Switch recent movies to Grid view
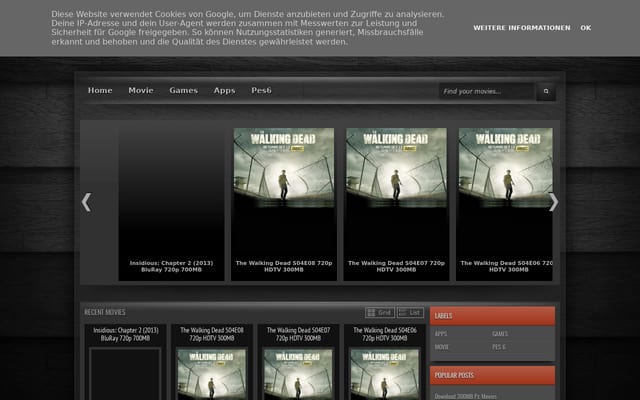Viewport: 640px width, 400px height. pos(380,313)
